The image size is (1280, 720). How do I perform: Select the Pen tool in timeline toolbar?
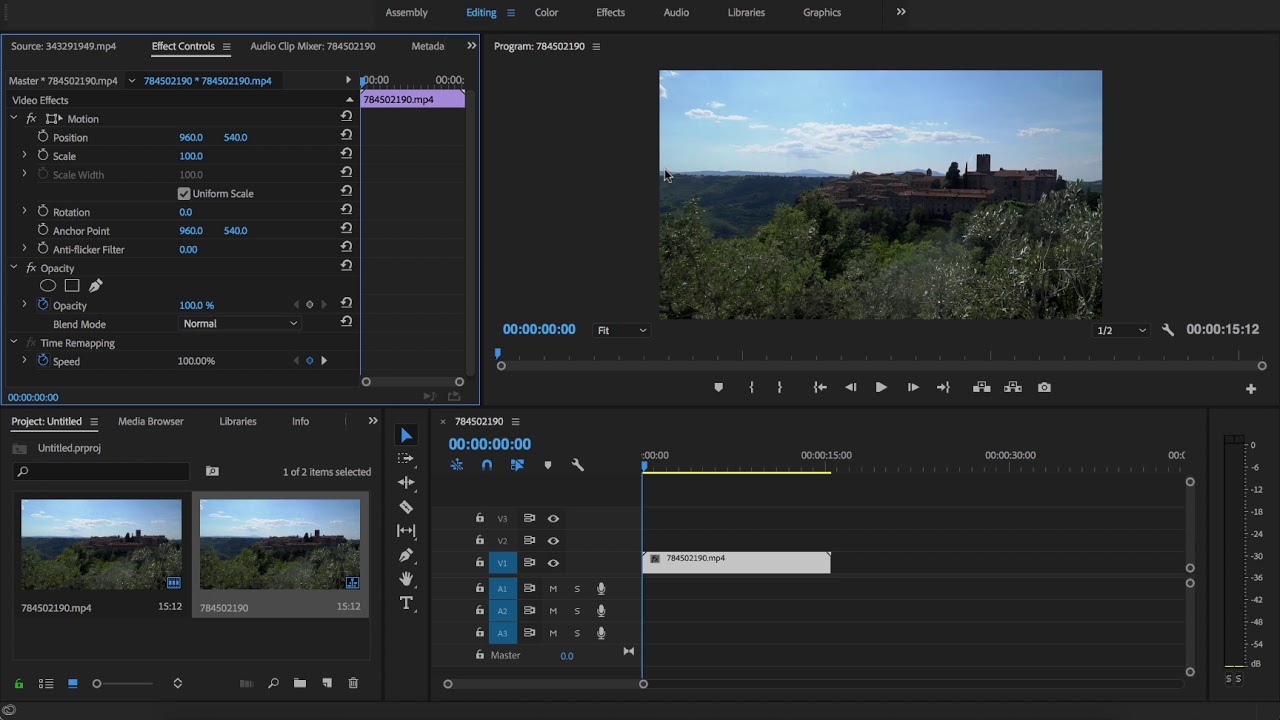tap(406, 555)
